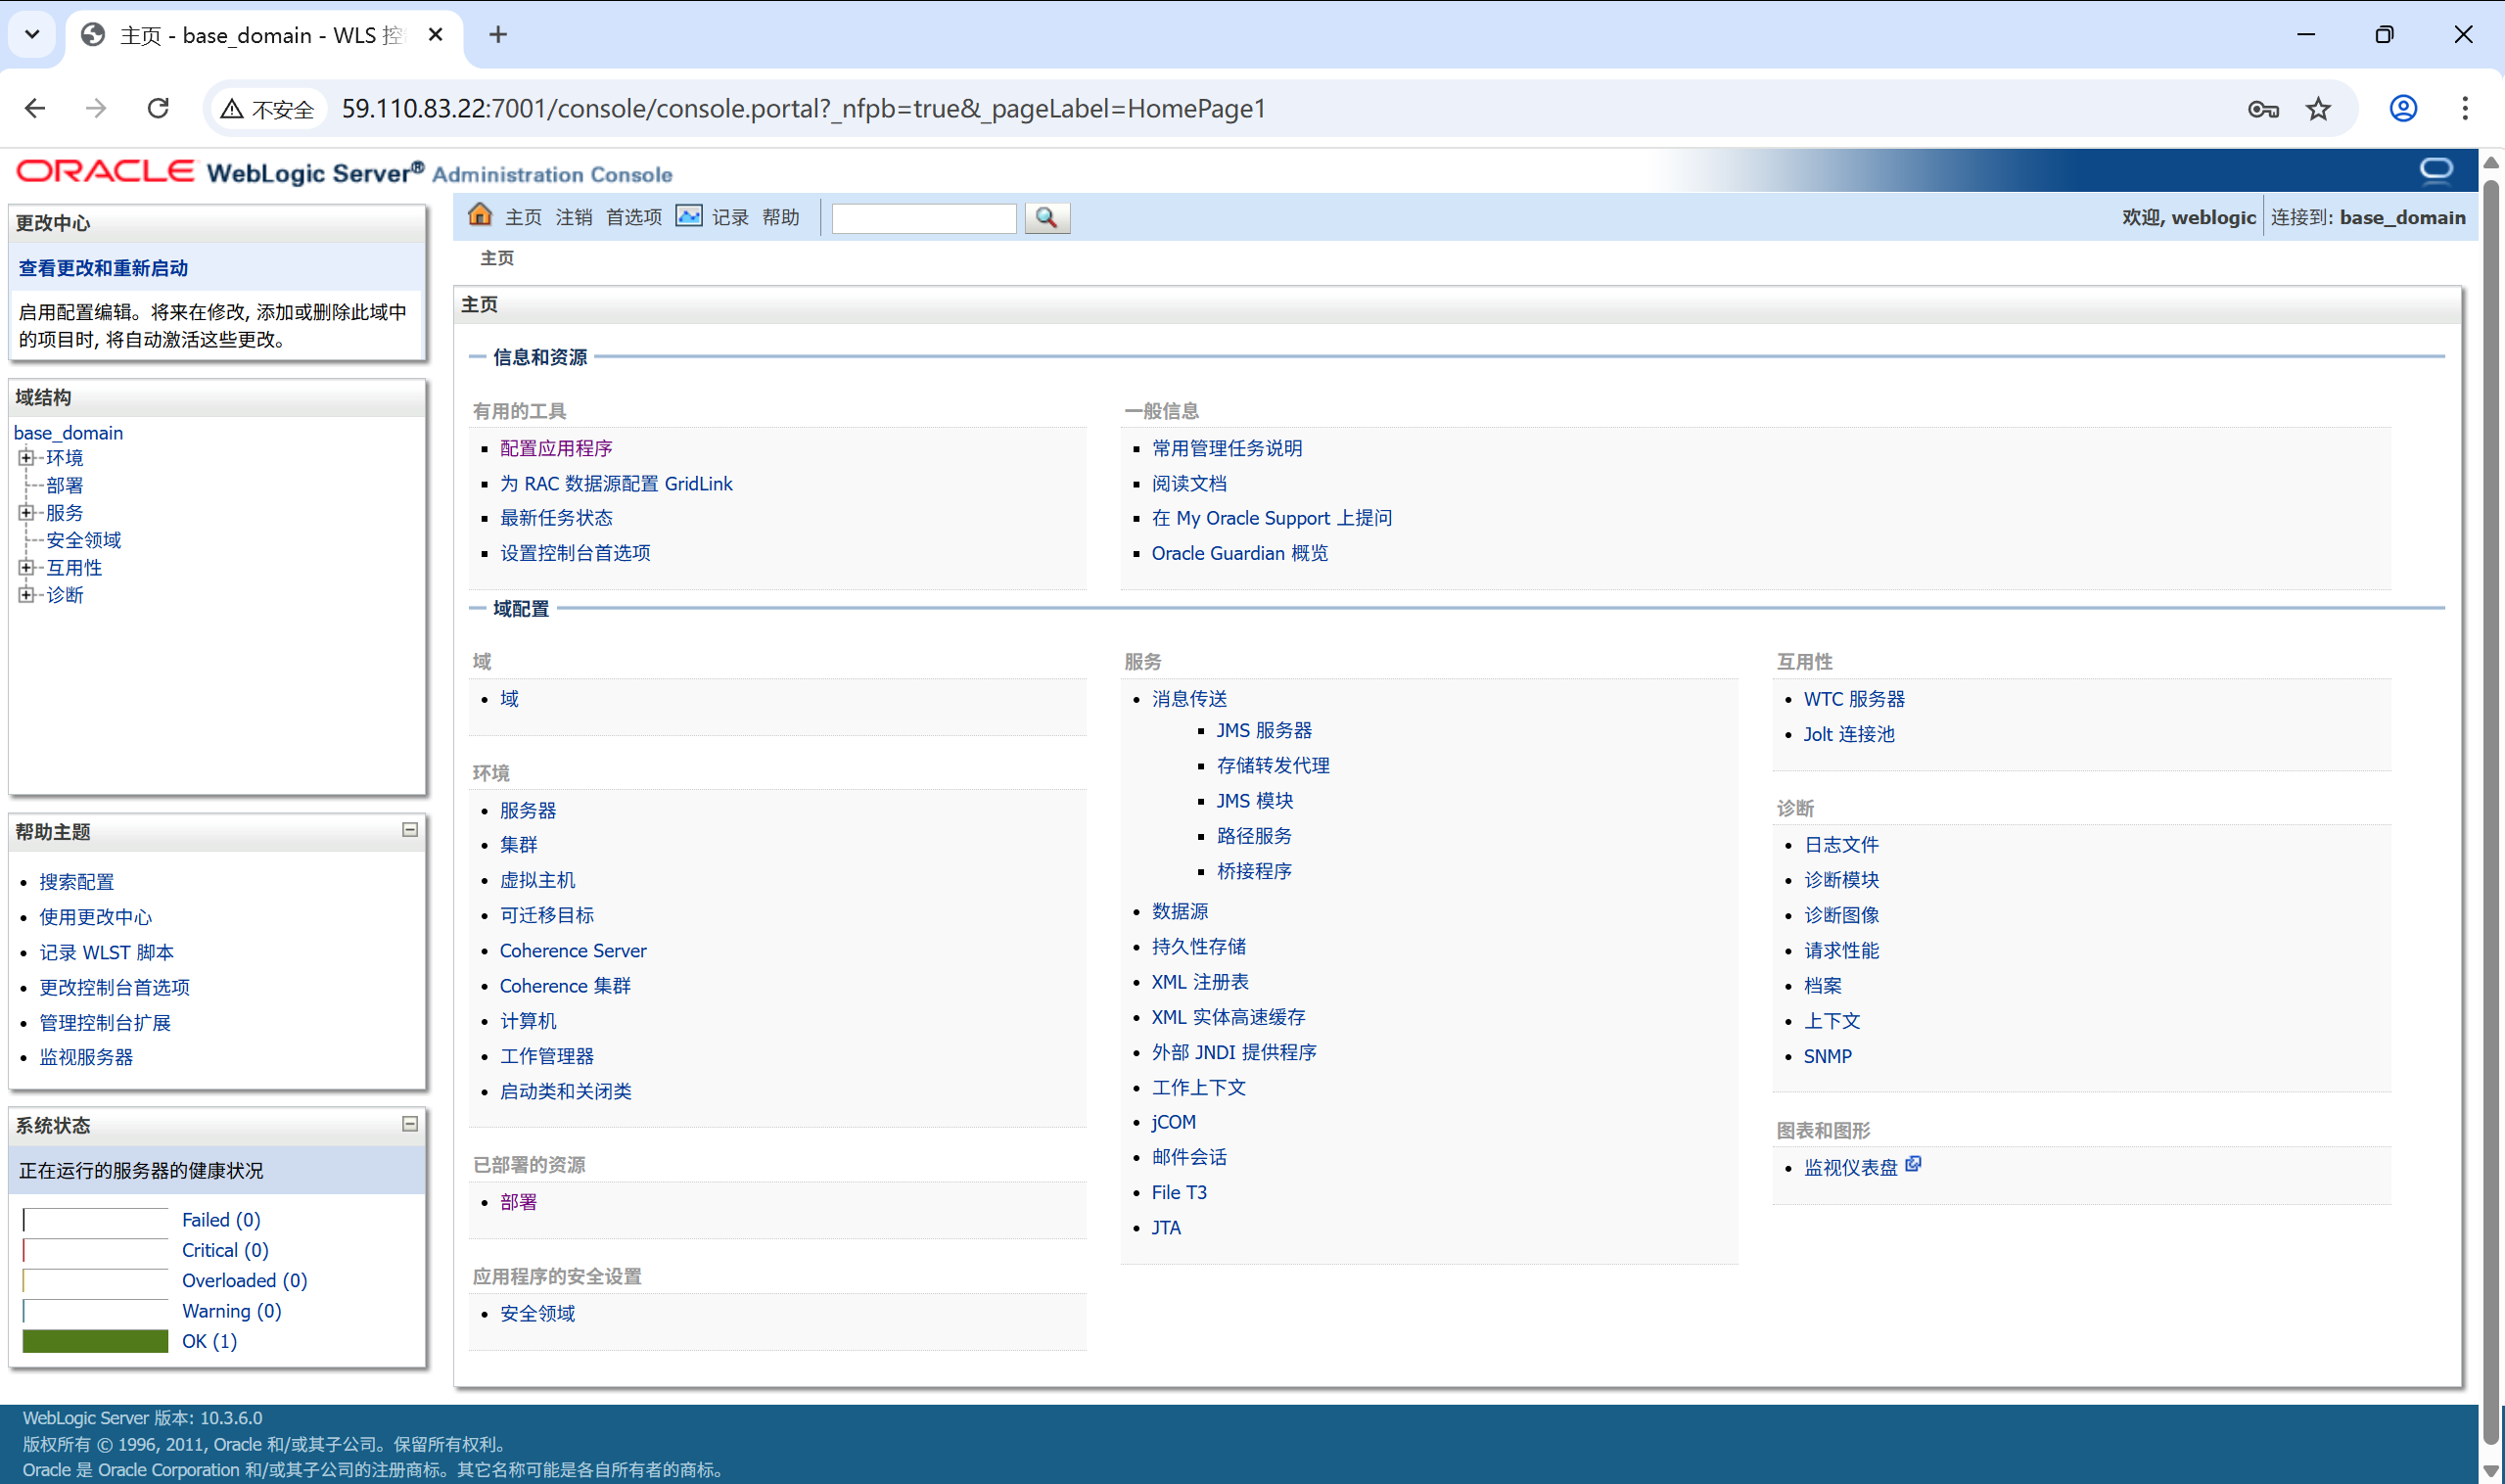Expand the 诊断 tree node
2505x1484 pixels.
(x=26, y=594)
